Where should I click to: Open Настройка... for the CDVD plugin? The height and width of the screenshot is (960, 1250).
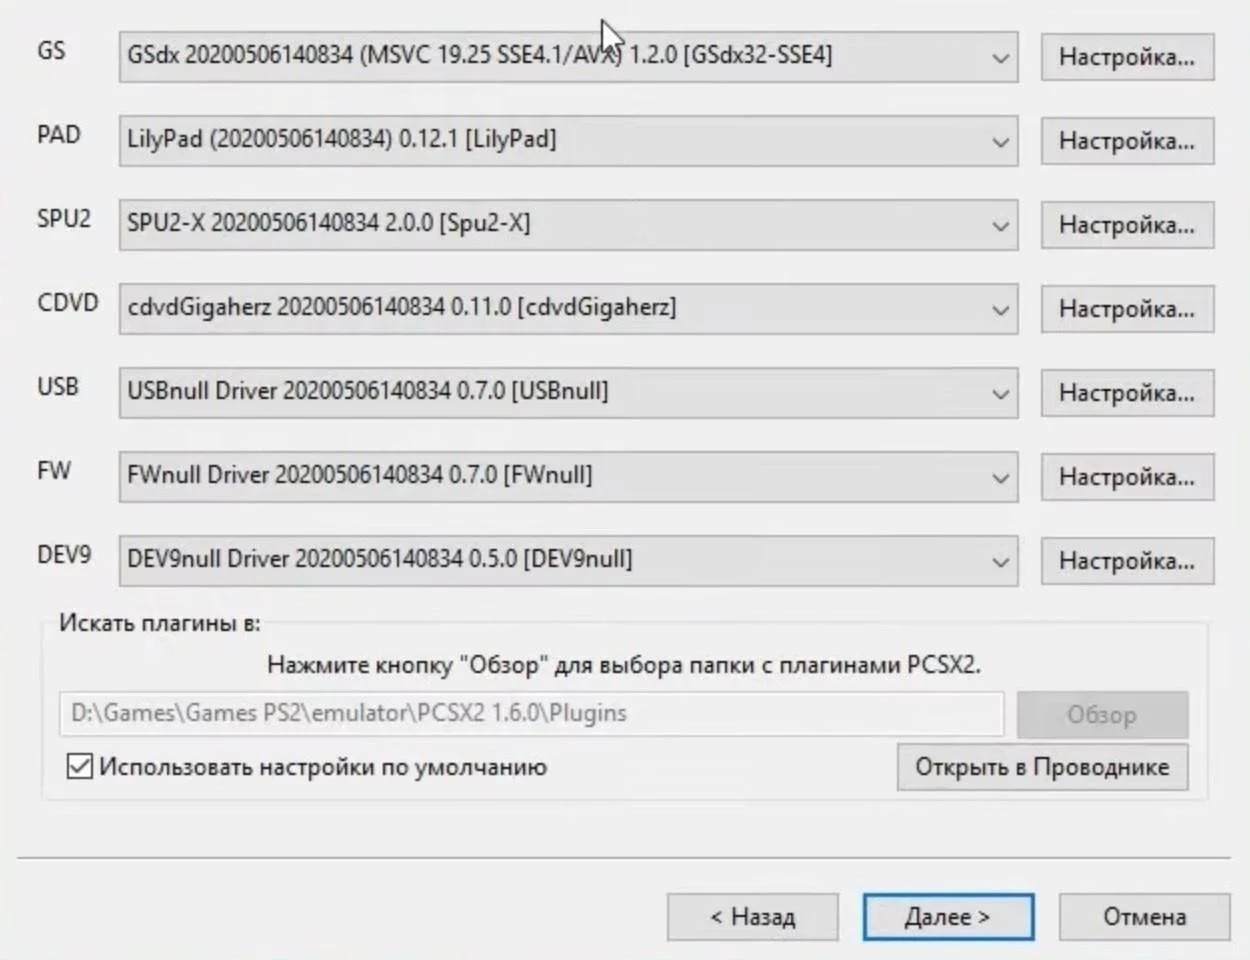1127,309
